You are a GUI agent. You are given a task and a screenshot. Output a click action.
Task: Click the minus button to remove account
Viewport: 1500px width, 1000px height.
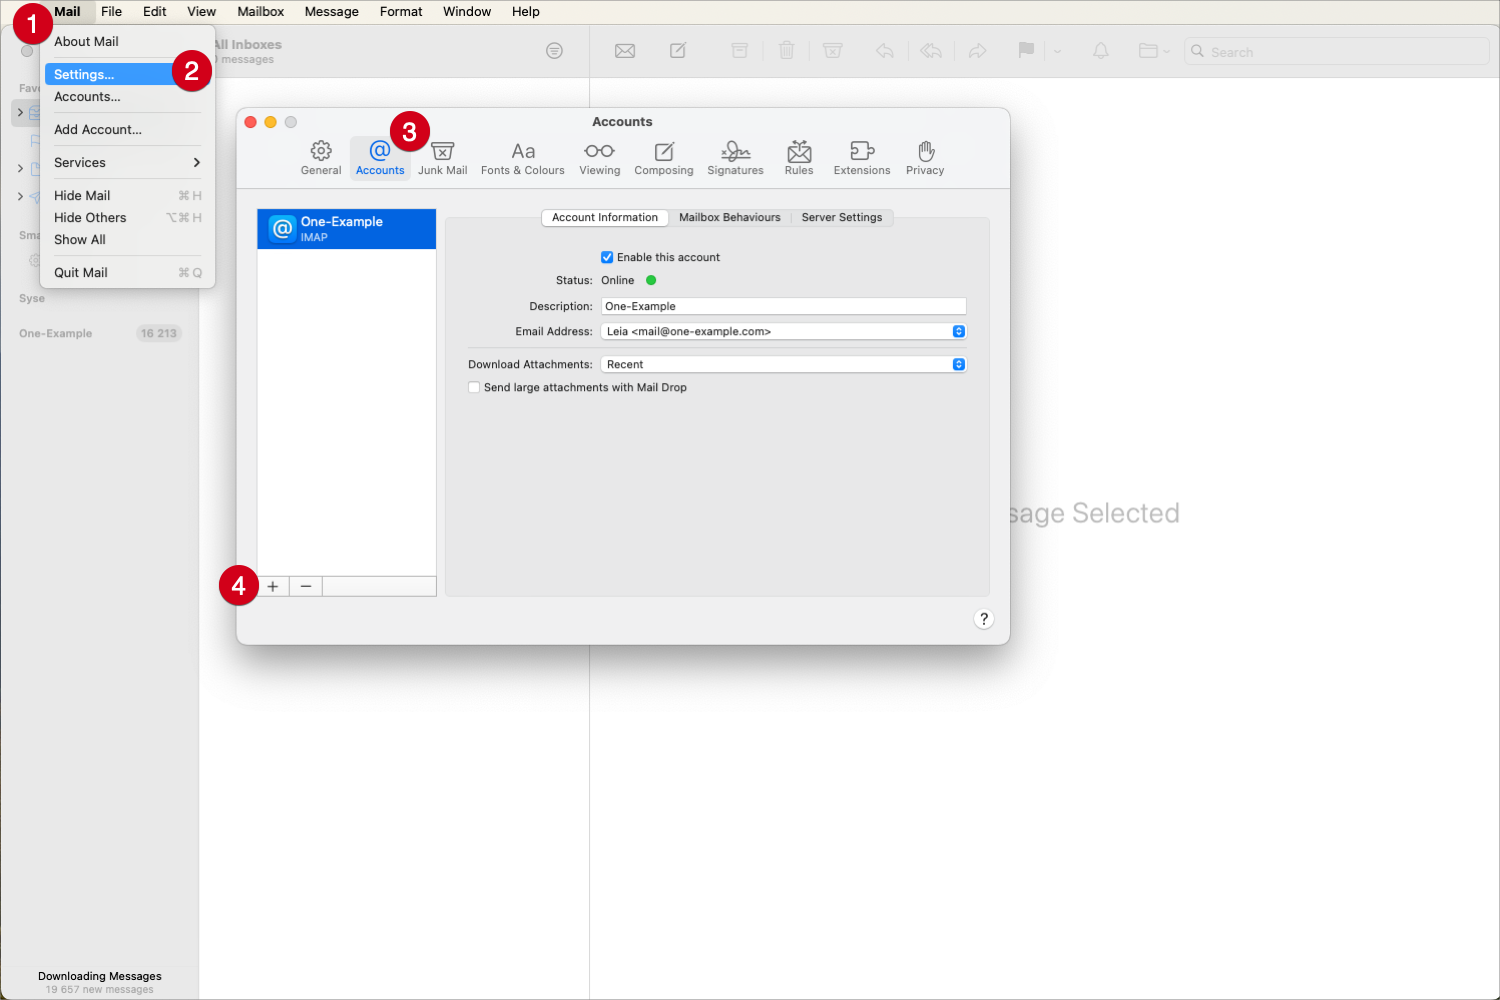click(x=306, y=587)
